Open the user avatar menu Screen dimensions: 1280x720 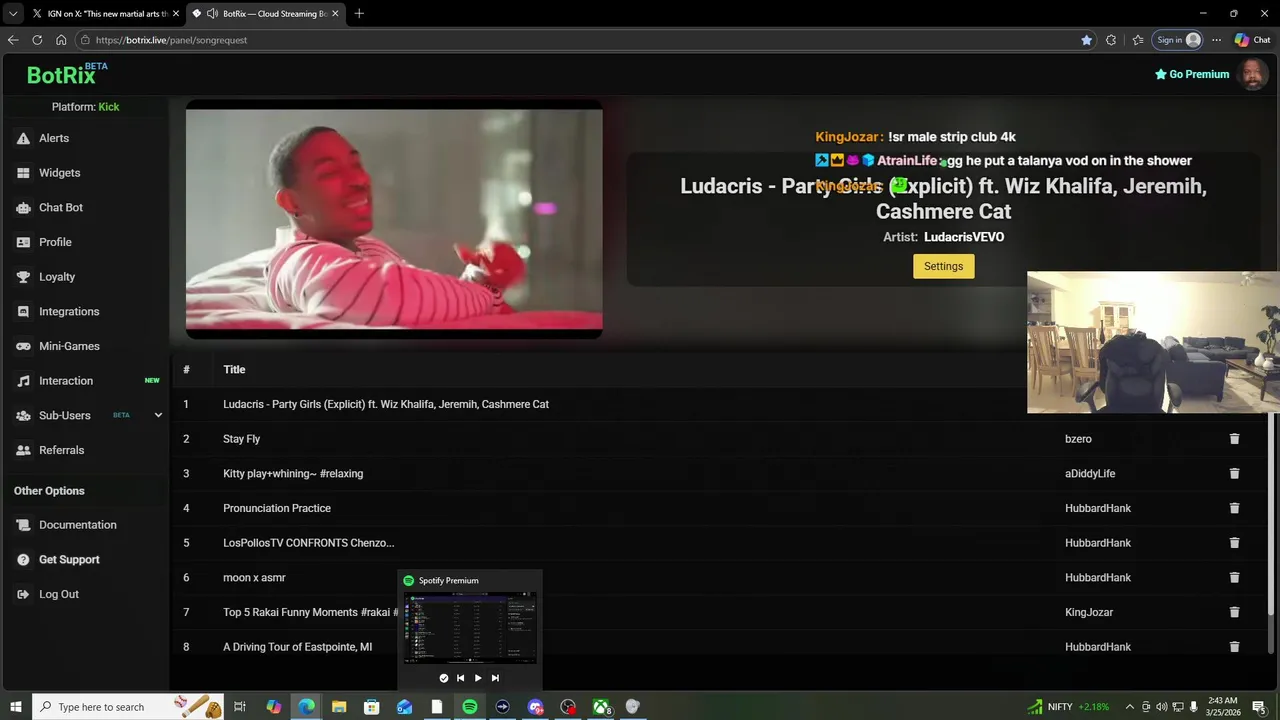[1253, 74]
